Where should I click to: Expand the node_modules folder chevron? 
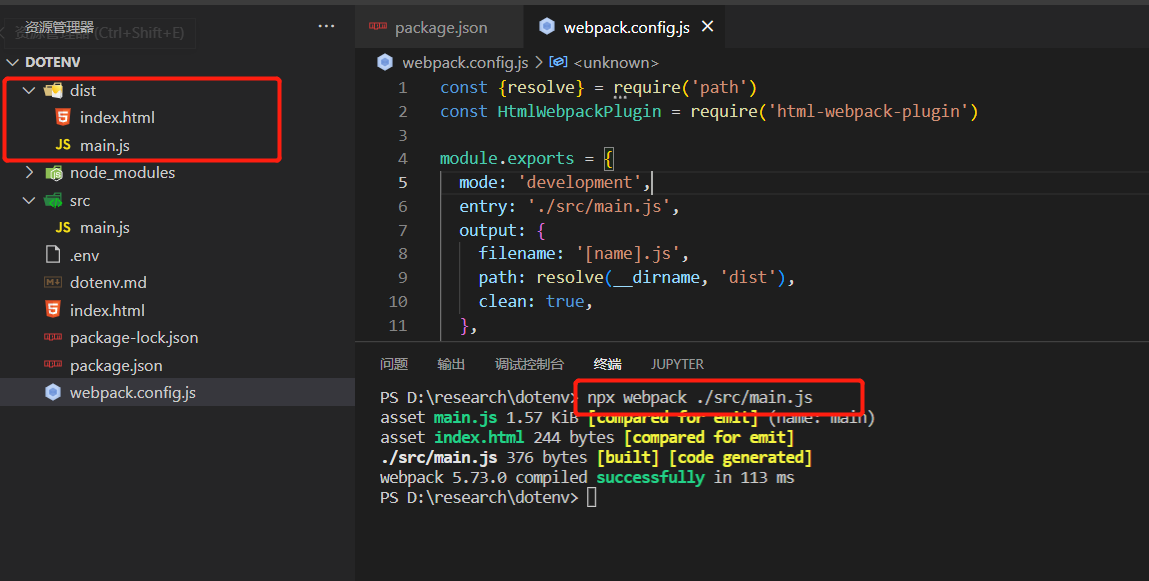[x=29, y=173]
